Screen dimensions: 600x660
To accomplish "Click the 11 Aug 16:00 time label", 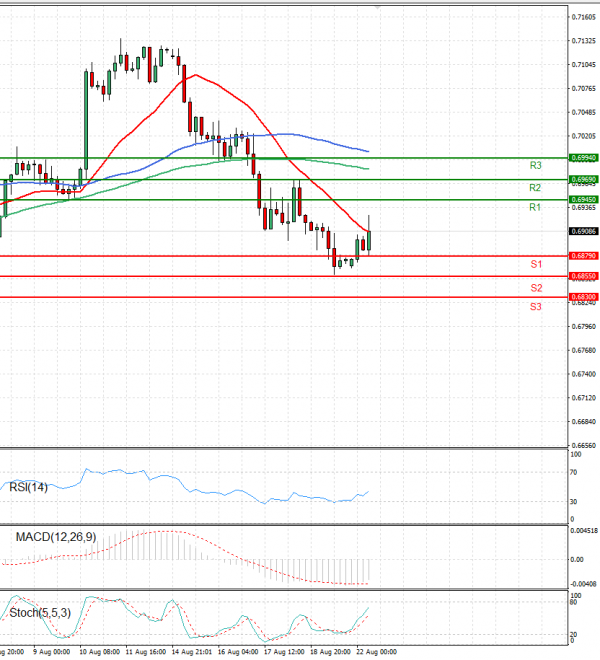I will (146, 652).
